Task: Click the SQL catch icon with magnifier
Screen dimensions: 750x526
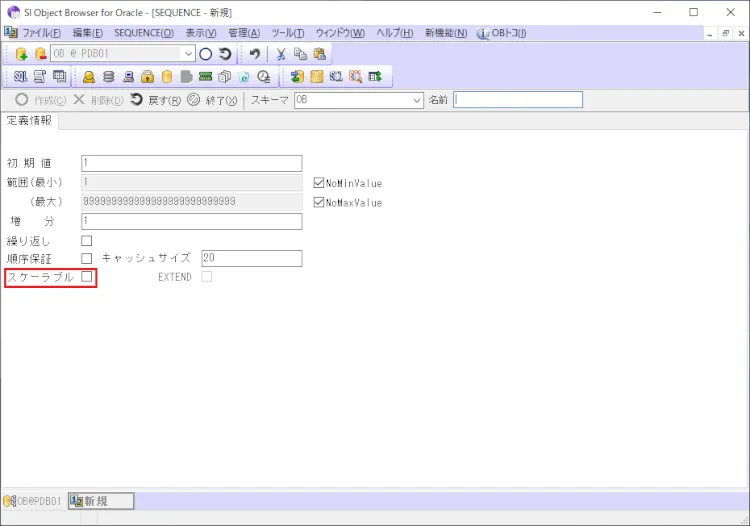Action: (355, 77)
